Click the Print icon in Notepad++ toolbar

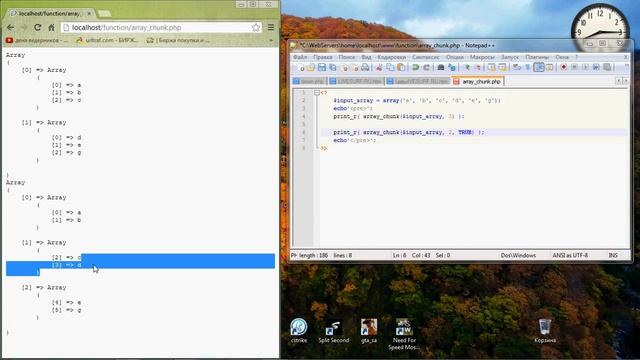click(x=365, y=67)
